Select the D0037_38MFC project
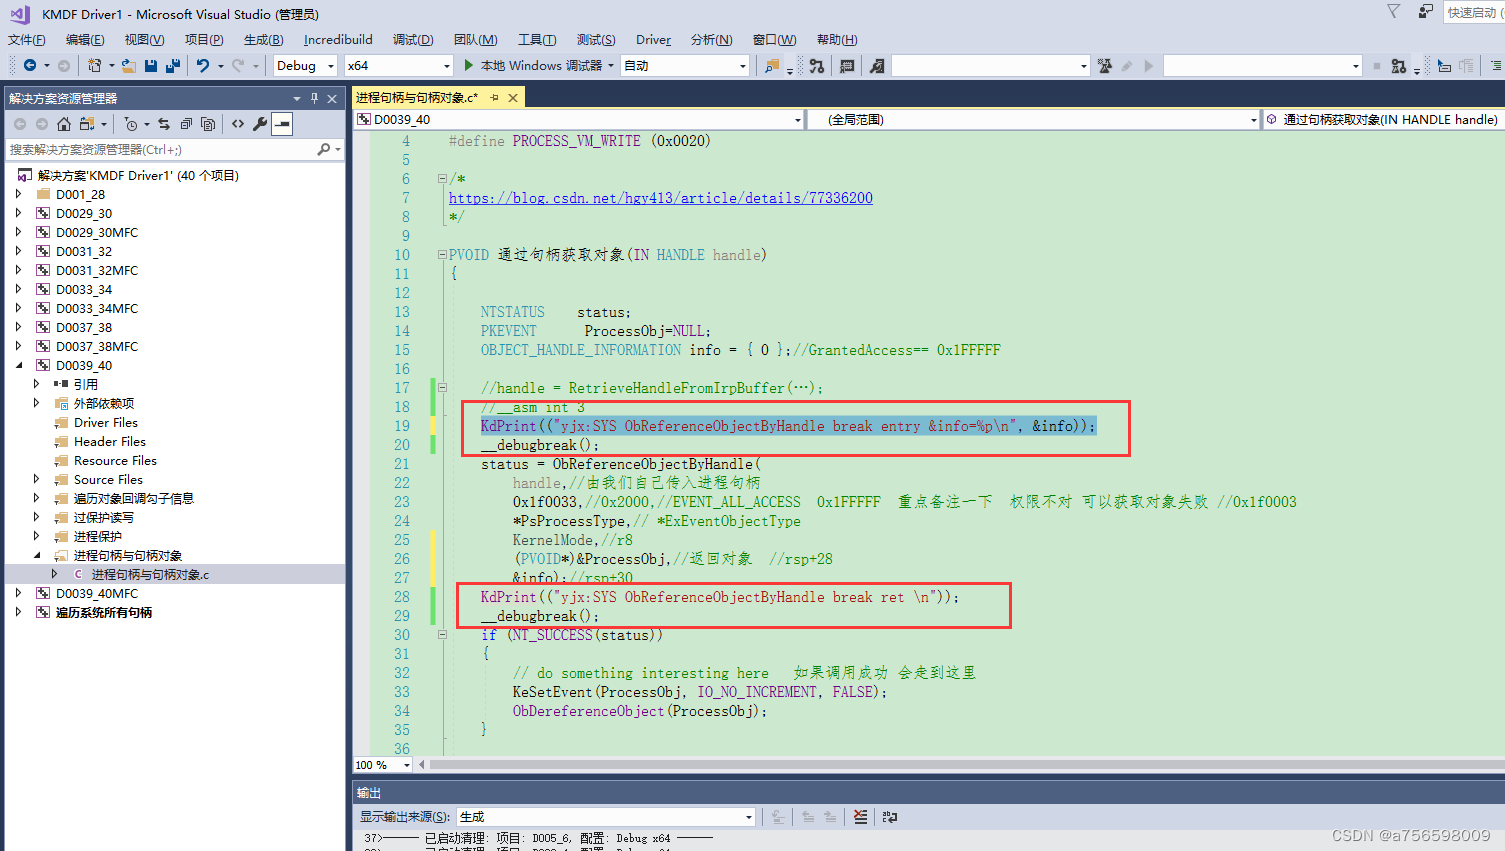The width and height of the screenshot is (1505, 851). point(96,346)
